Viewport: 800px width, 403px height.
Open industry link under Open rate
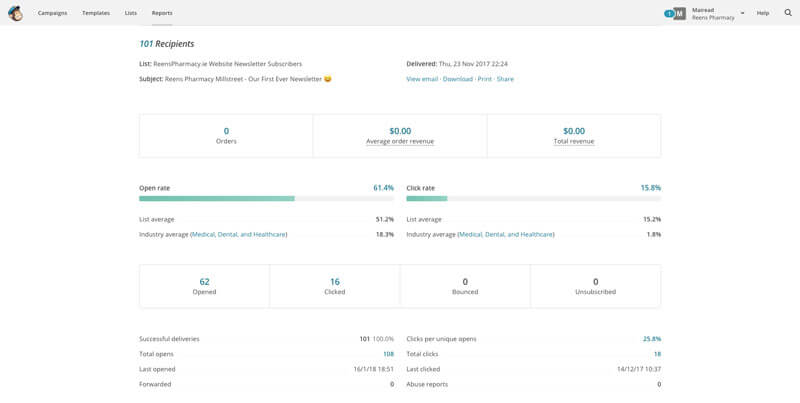click(x=239, y=235)
